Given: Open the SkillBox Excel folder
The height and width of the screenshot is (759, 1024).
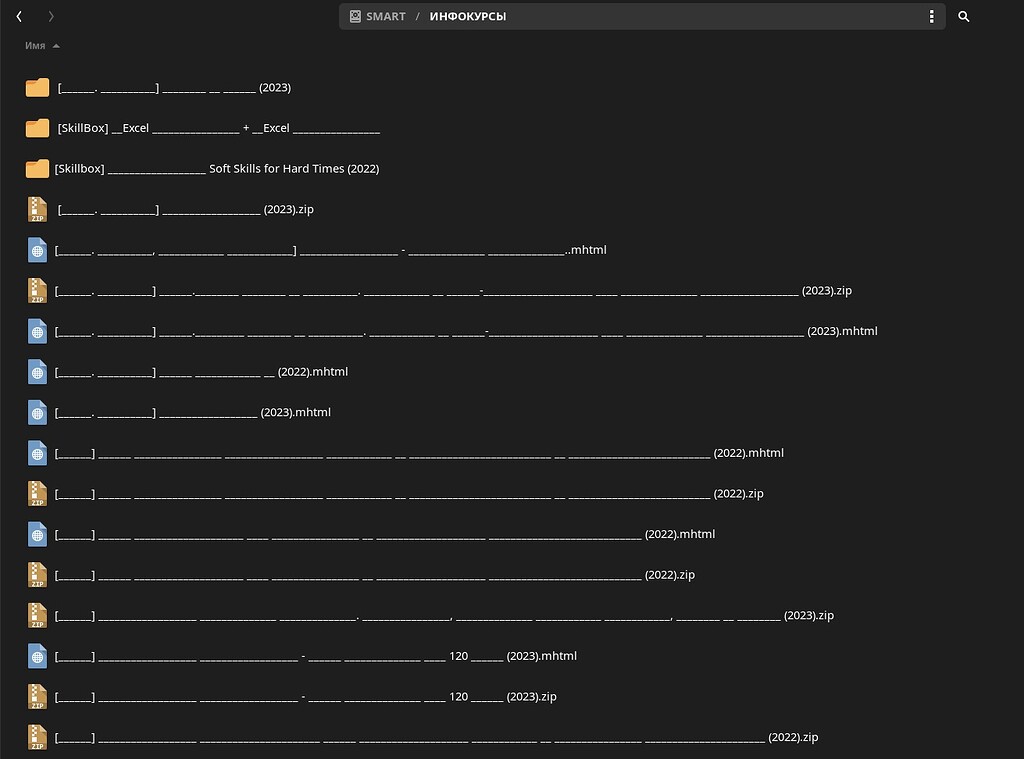Looking at the screenshot, I should pos(217,128).
